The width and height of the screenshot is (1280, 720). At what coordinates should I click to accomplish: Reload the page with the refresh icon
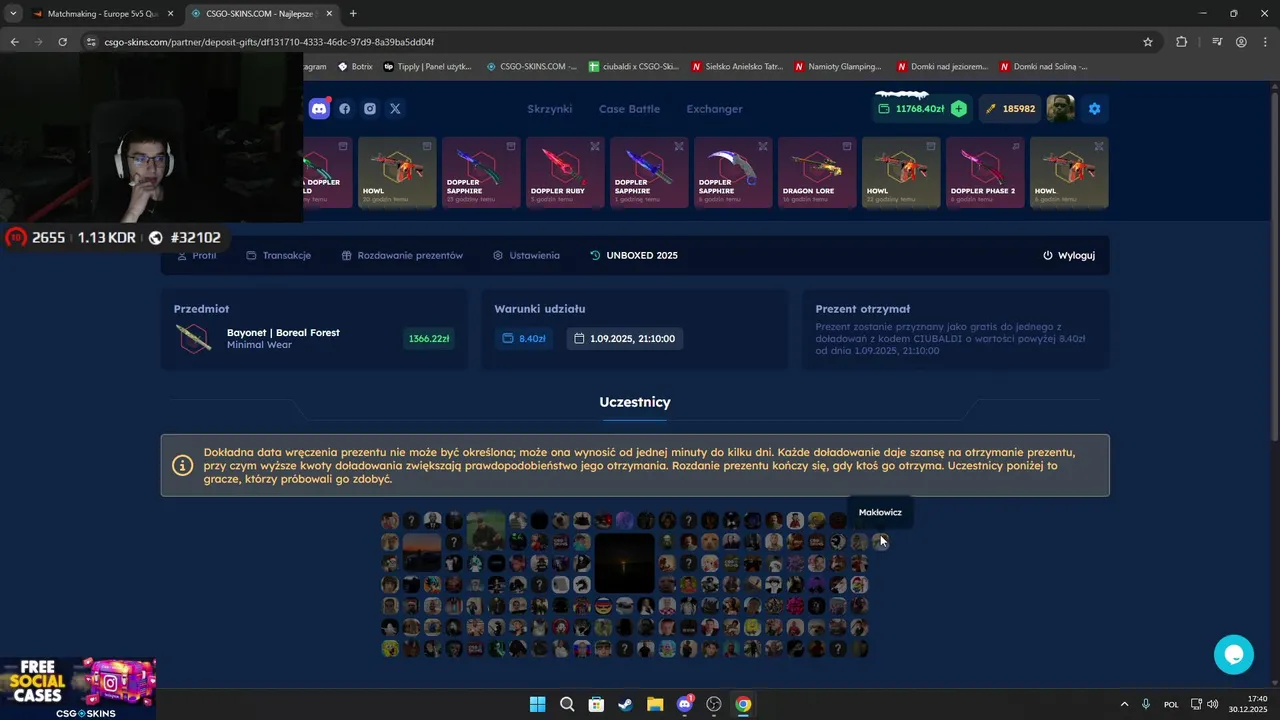click(x=62, y=42)
